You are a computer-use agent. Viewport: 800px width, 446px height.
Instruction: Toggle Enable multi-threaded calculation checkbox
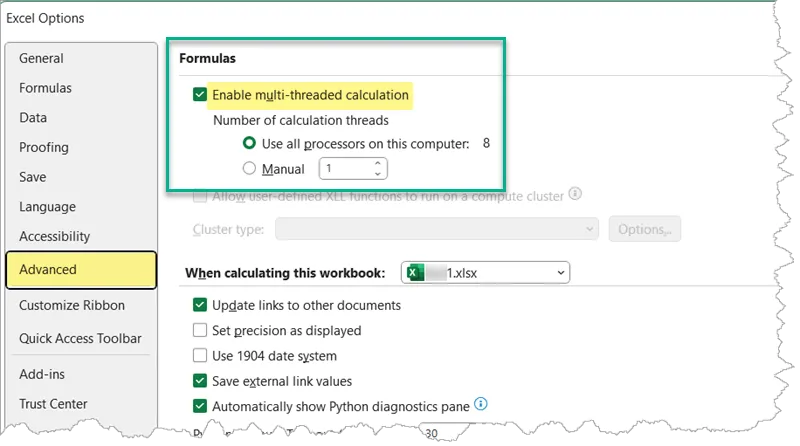[201, 95]
